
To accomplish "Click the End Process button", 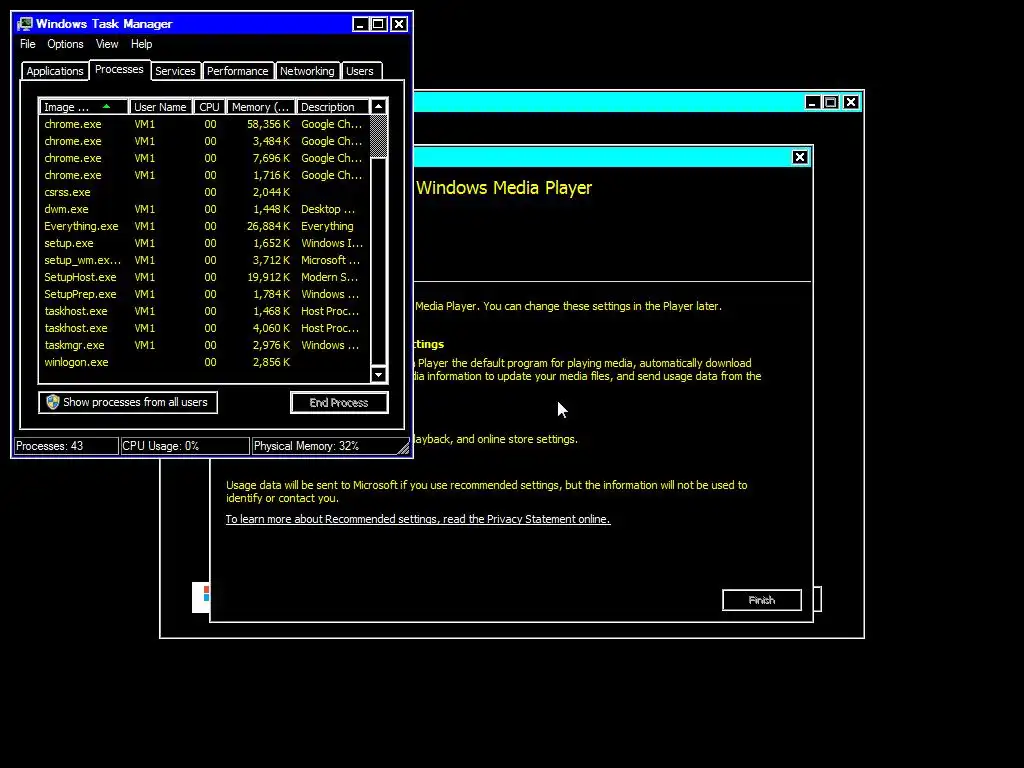I will click(x=339, y=402).
